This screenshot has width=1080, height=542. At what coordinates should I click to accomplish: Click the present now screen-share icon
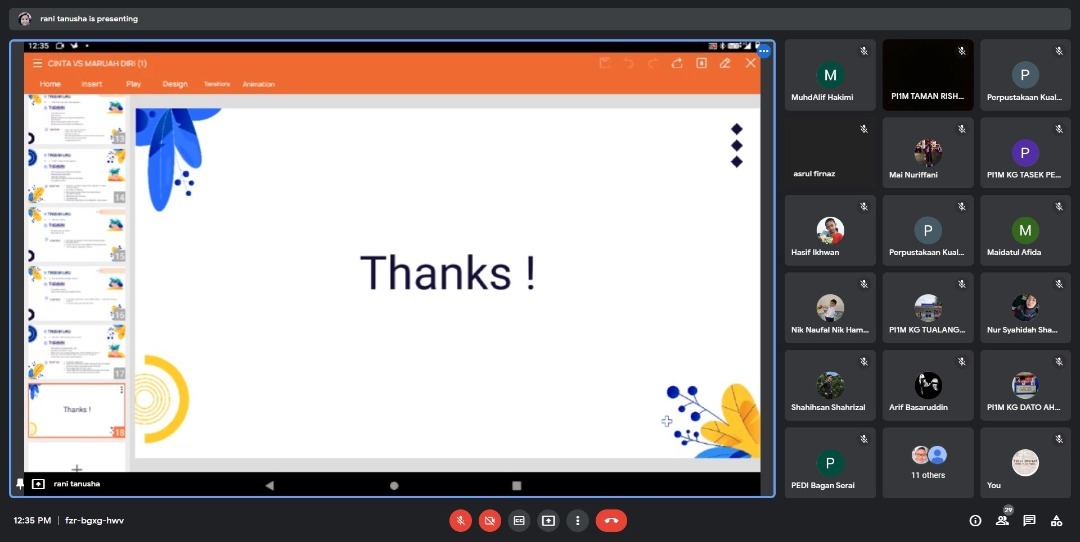(x=548, y=520)
